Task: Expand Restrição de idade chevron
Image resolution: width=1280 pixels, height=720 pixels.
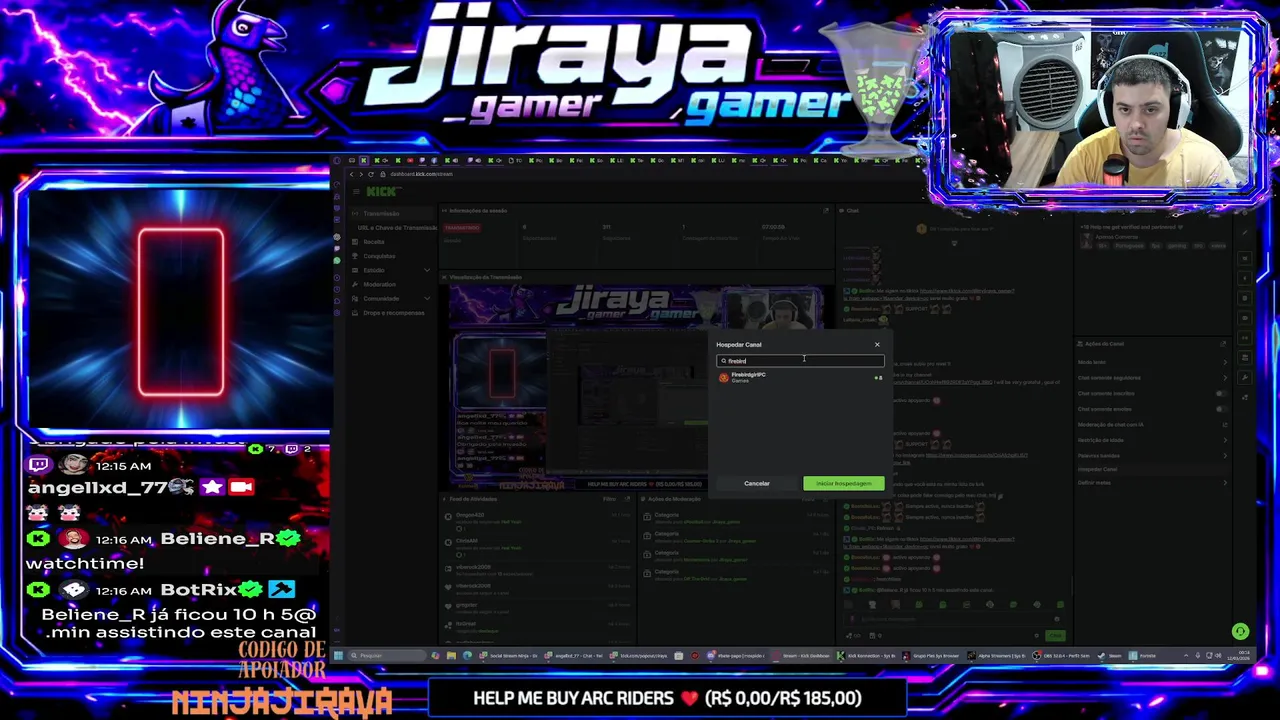Action: click(1225, 440)
